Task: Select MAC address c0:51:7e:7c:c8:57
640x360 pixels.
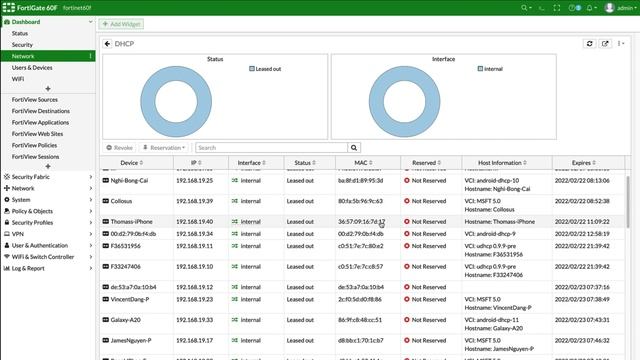Action: coord(360,267)
